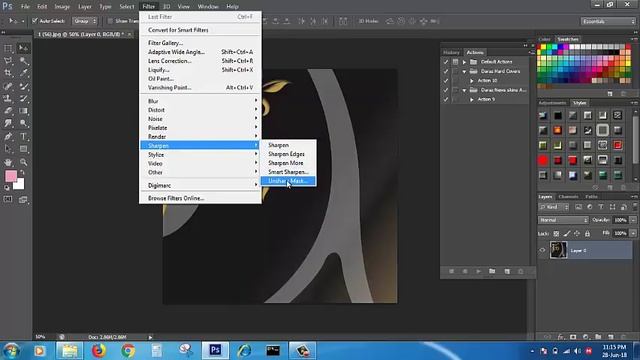Choose Smart Sharpen from the submenu
The image size is (640, 360).
point(288,172)
